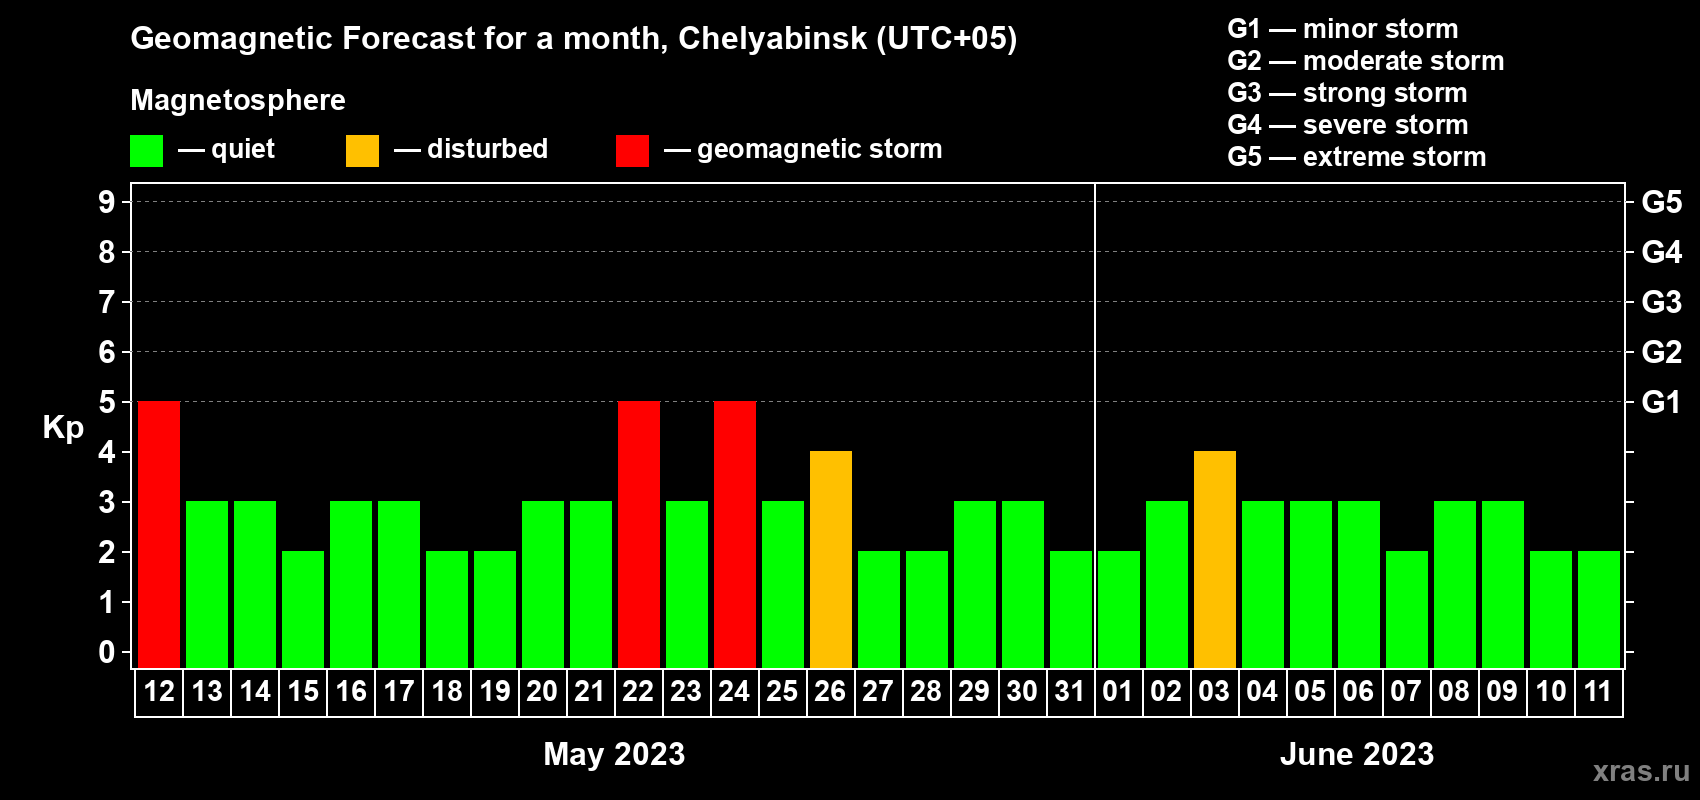Click the G2 label on right axis
This screenshot has height=800, width=1700.
(1662, 352)
